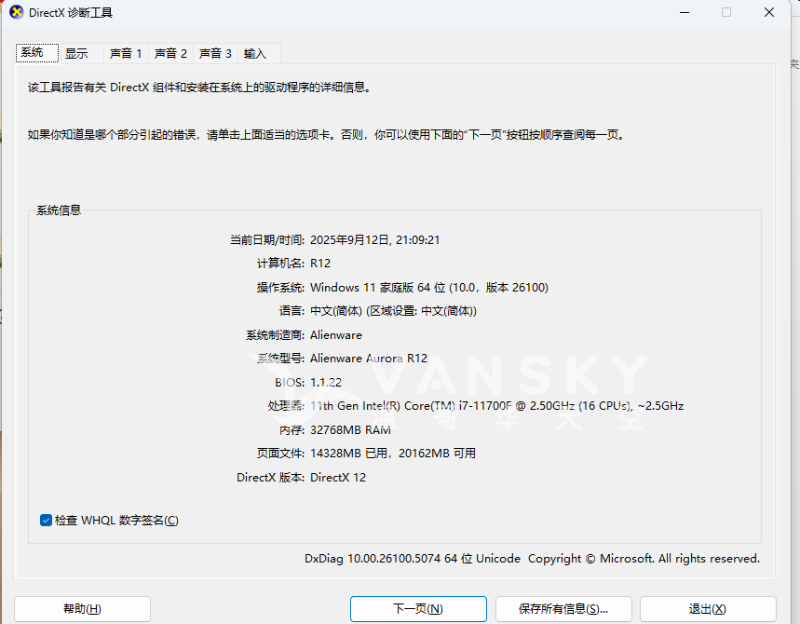
Task: Switch to the 输入 tab
Action: (256, 53)
